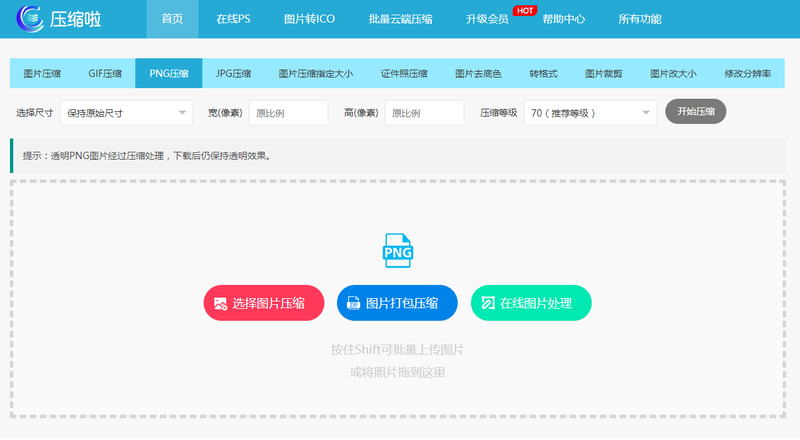Image resolution: width=800 pixels, height=440 pixels.
Task: Open the 首页 navigation tab
Action: [172, 19]
